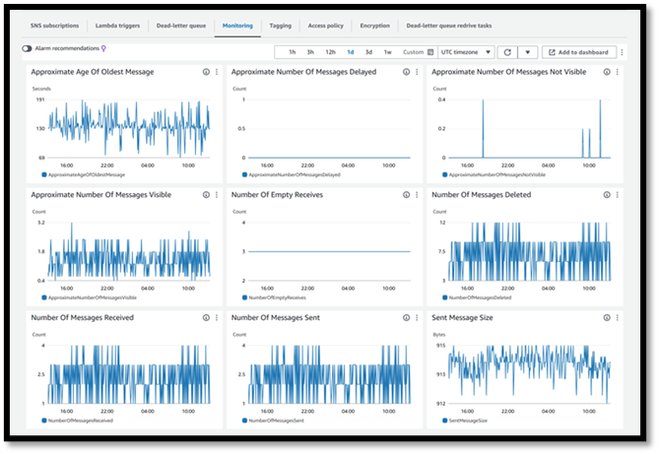Open the Access policy tab
Viewport: 659px width, 454px height.
coord(326,26)
